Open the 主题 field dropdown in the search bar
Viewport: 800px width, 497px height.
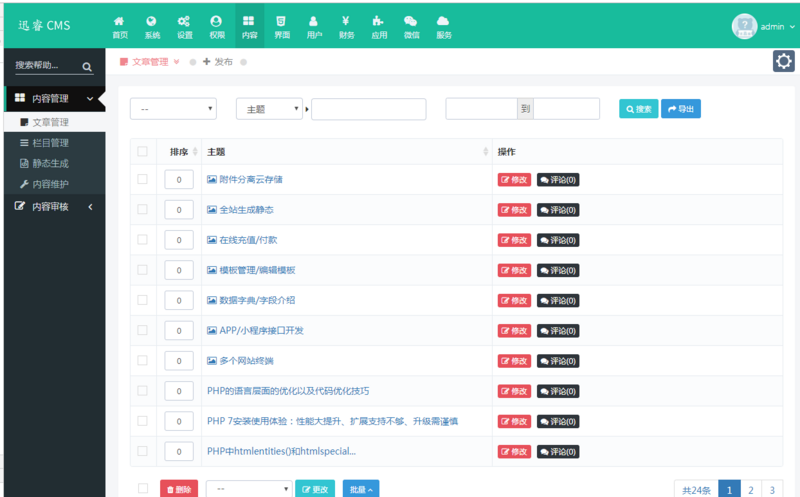pos(269,109)
